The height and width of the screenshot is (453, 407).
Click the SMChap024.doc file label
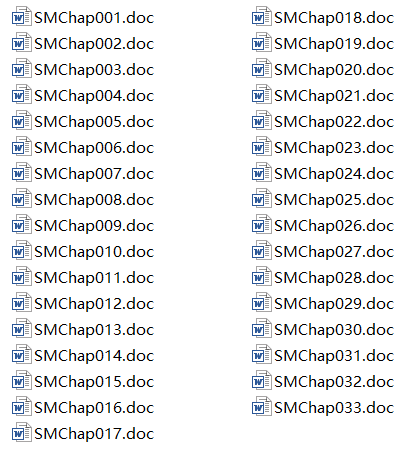point(334,174)
